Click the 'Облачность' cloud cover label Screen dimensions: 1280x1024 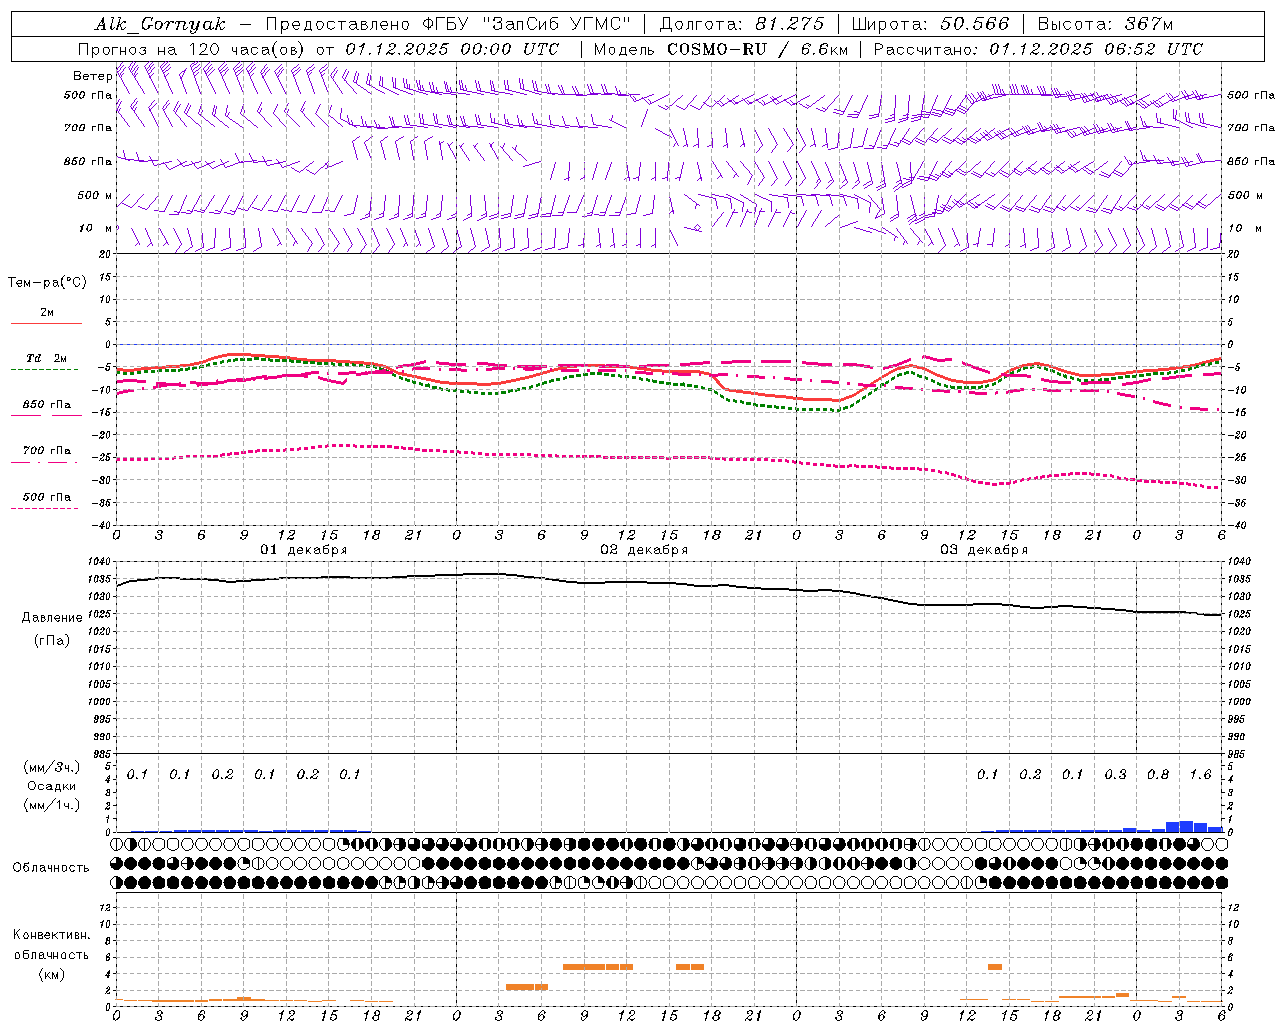[x=51, y=867]
